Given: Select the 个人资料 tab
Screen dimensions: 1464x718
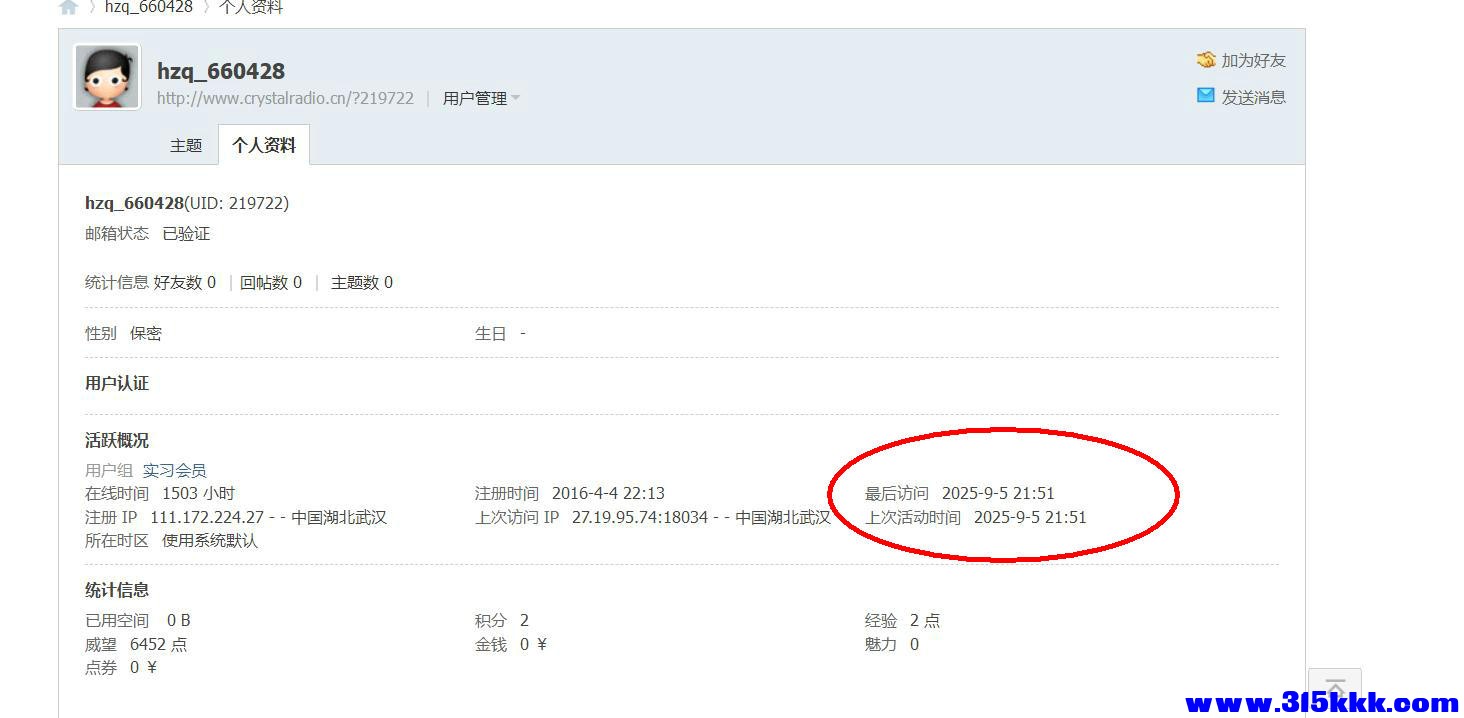Looking at the screenshot, I should (264, 145).
